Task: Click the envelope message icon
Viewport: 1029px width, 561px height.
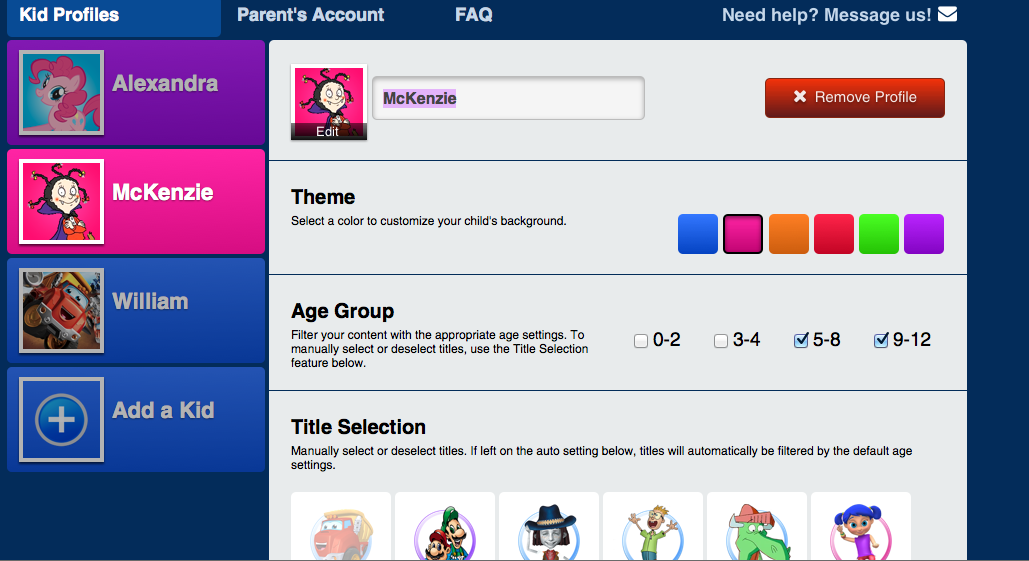Action: pyautogui.click(x=947, y=14)
